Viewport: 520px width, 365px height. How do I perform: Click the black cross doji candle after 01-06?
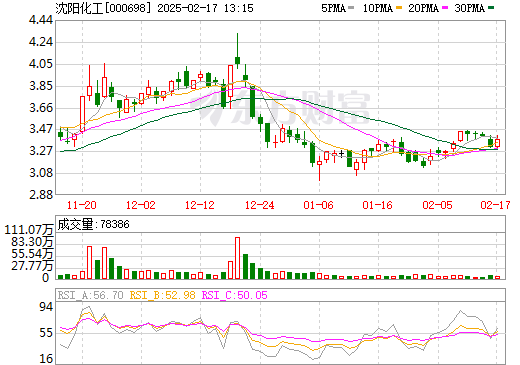(341, 154)
